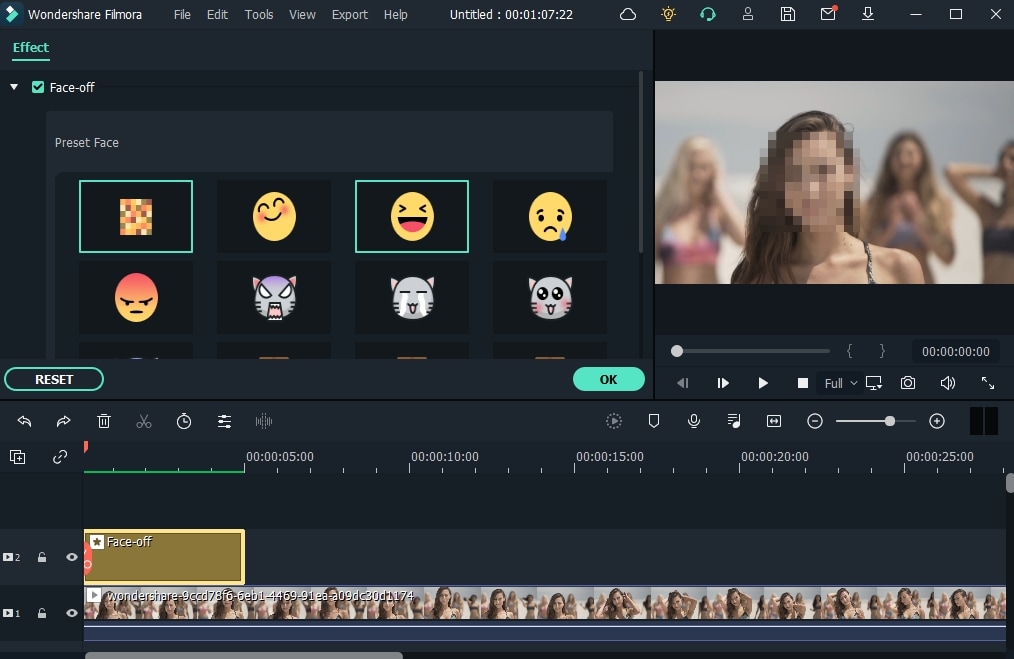The width and height of the screenshot is (1014, 659).
Task: Open the audio mixer icon
Action: (x=734, y=421)
